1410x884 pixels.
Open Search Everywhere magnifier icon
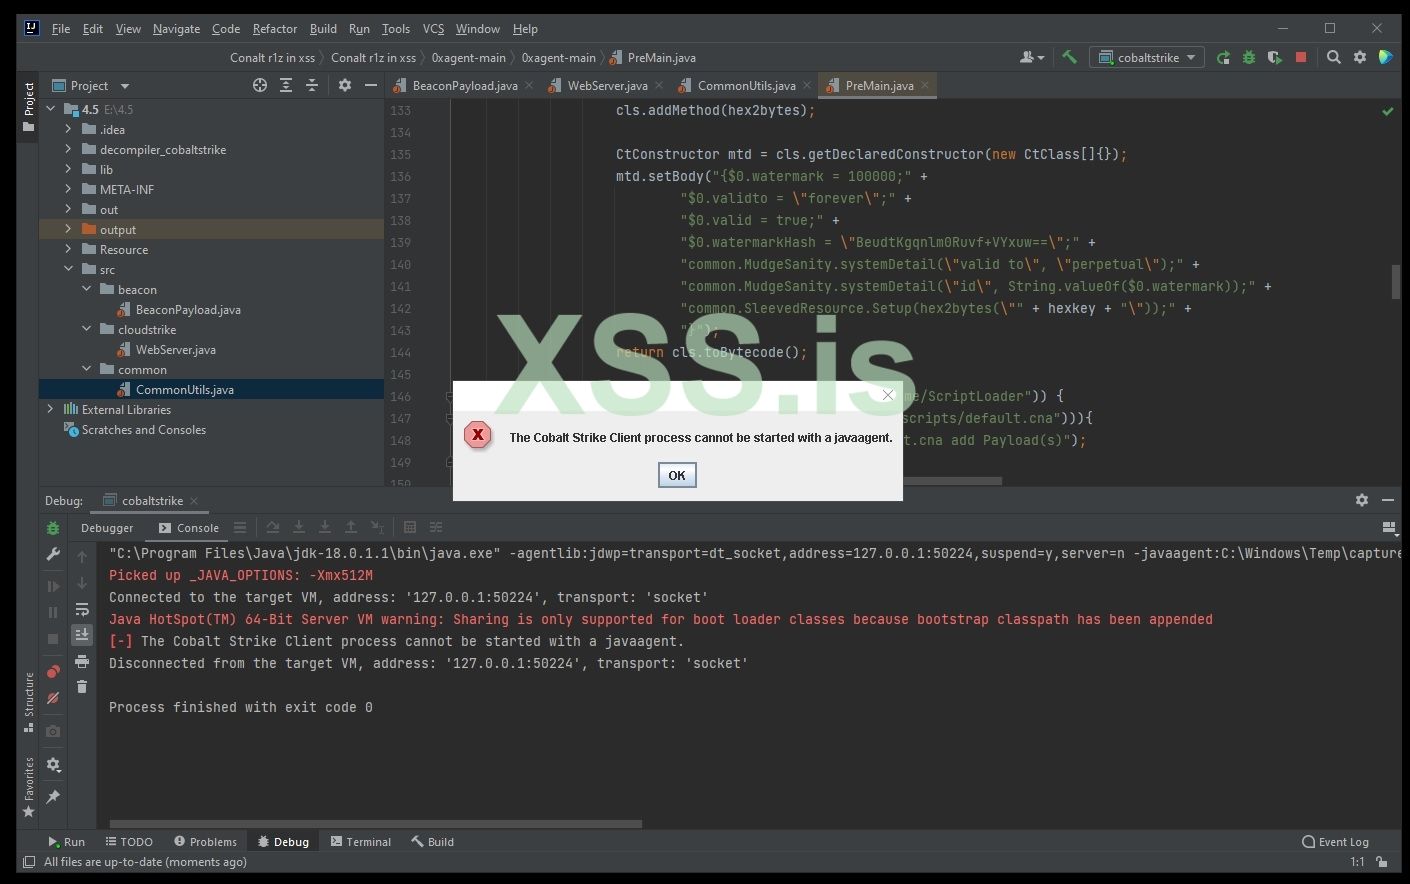(x=1333, y=57)
